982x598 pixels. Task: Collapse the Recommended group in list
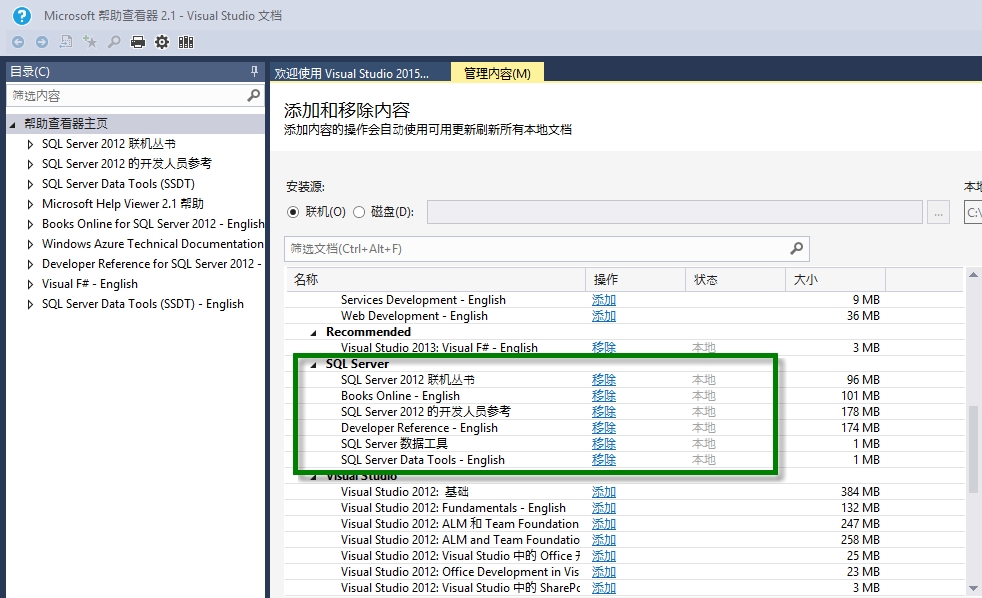point(314,333)
